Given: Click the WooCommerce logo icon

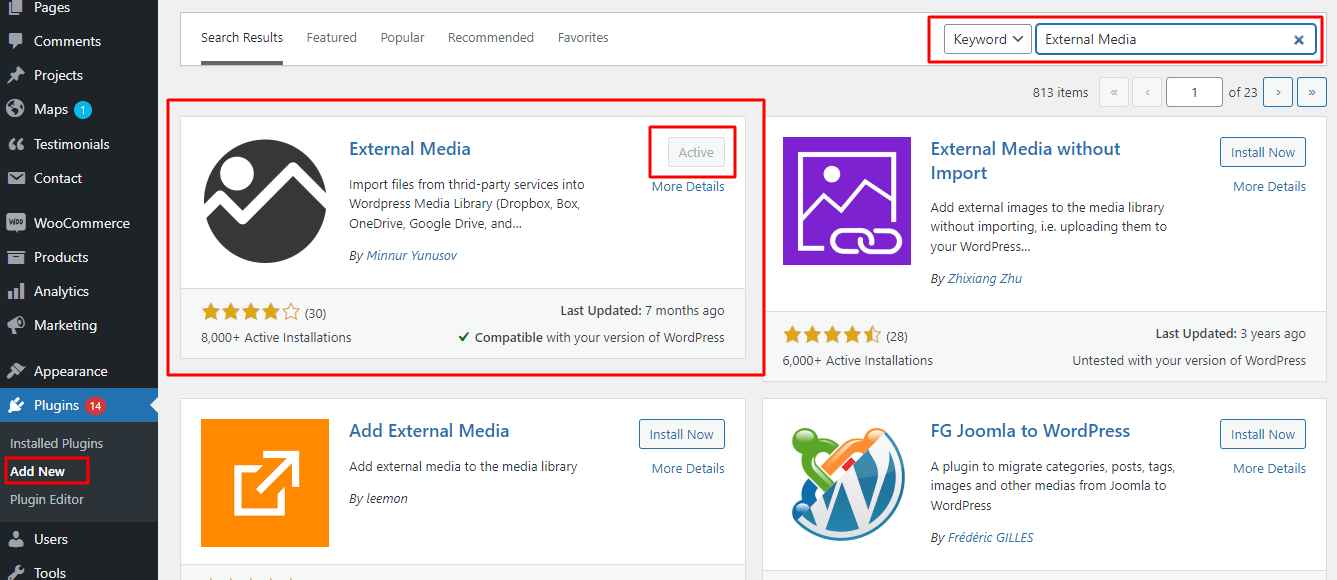Looking at the screenshot, I should [15, 223].
